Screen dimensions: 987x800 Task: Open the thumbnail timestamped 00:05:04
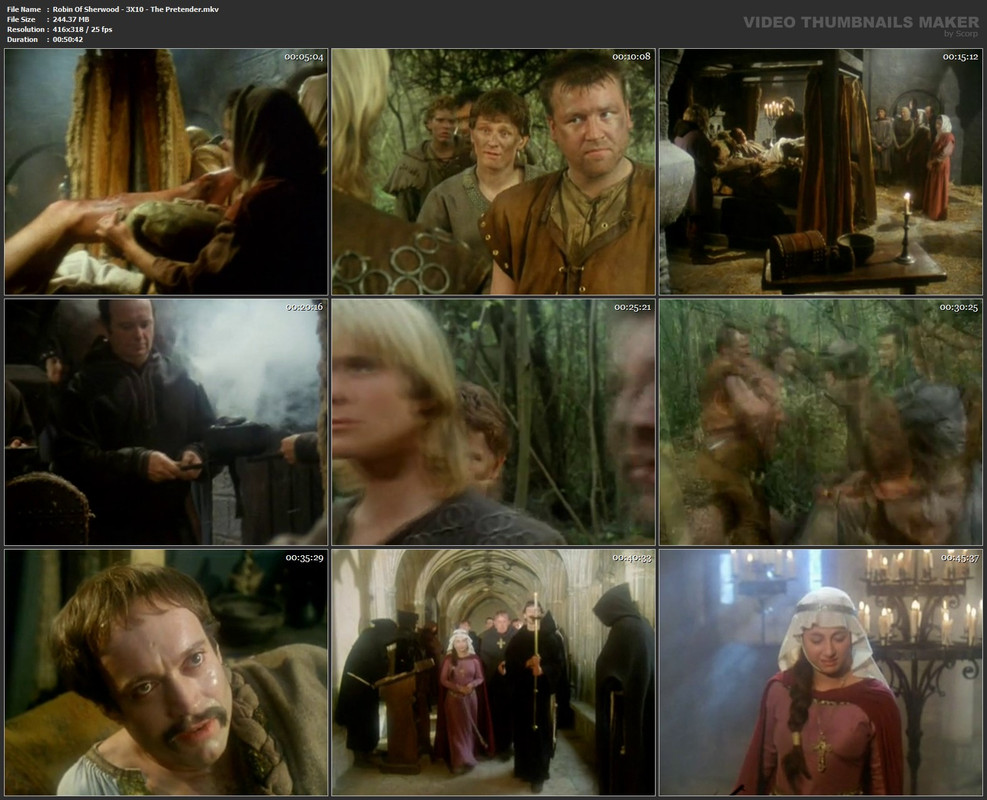pyautogui.click(x=166, y=172)
